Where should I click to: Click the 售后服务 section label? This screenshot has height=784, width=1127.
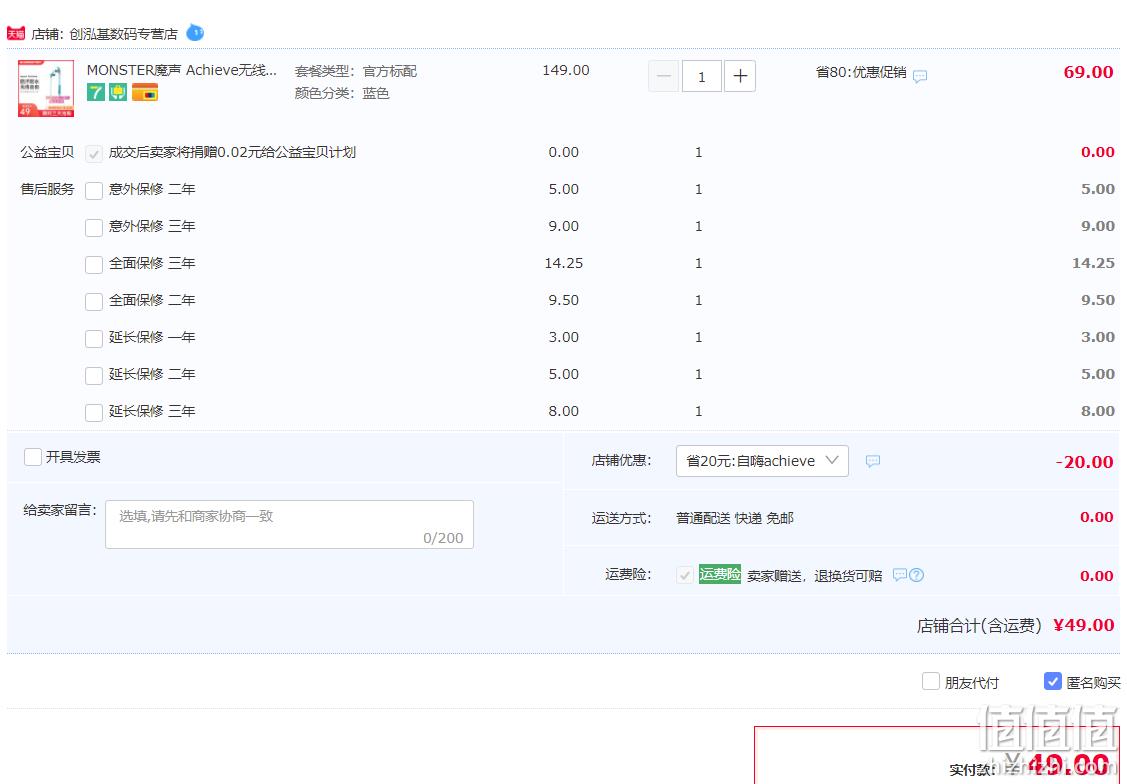click(47, 189)
